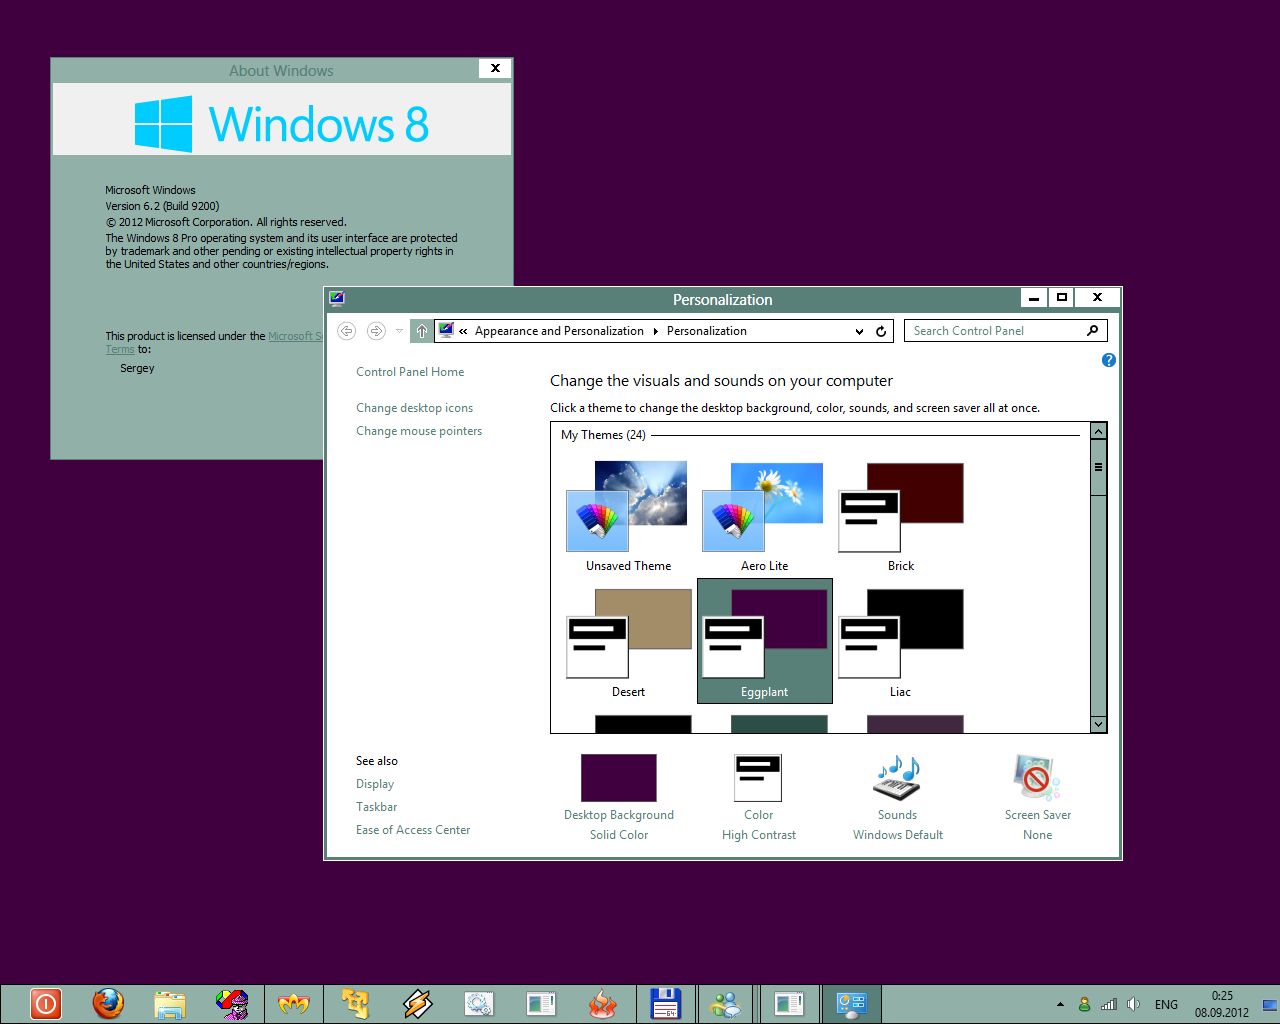Open Desktop Background purple swatch
The image size is (1280, 1024).
pyautogui.click(x=619, y=778)
